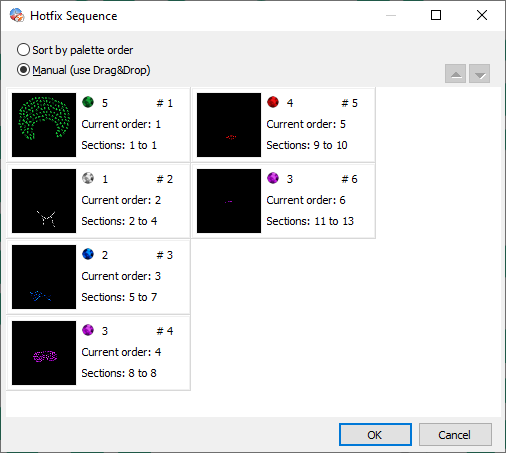Click the '# 1' label

[x=165, y=103]
